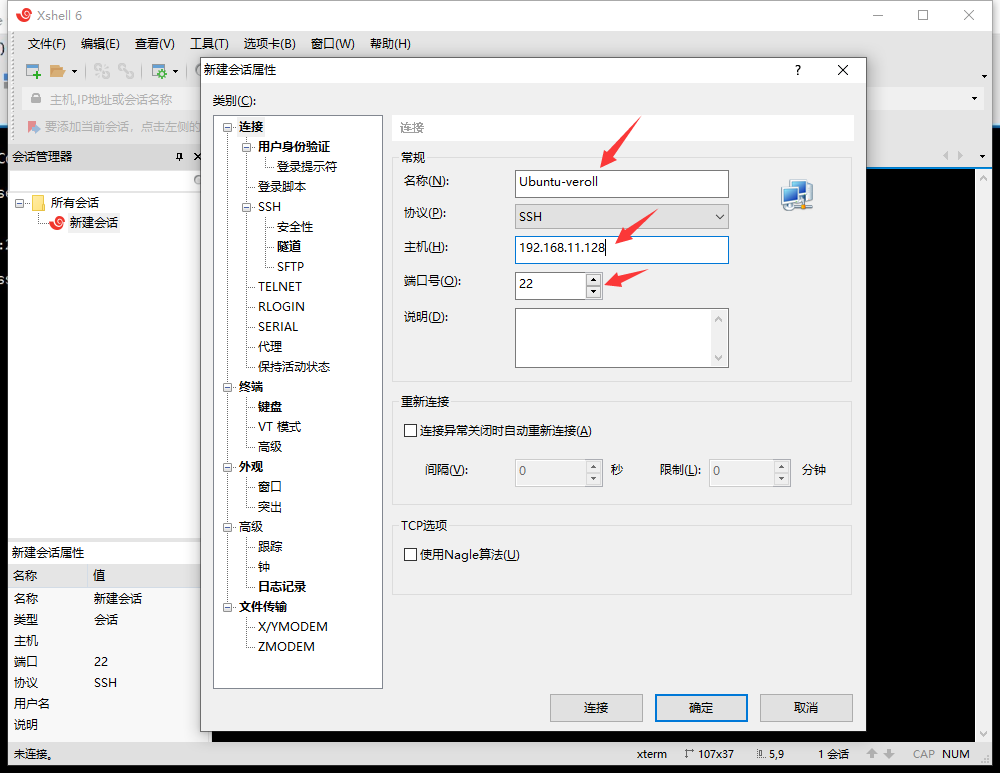
Task: Click the add current session bookmark icon
Action: (x=33, y=127)
